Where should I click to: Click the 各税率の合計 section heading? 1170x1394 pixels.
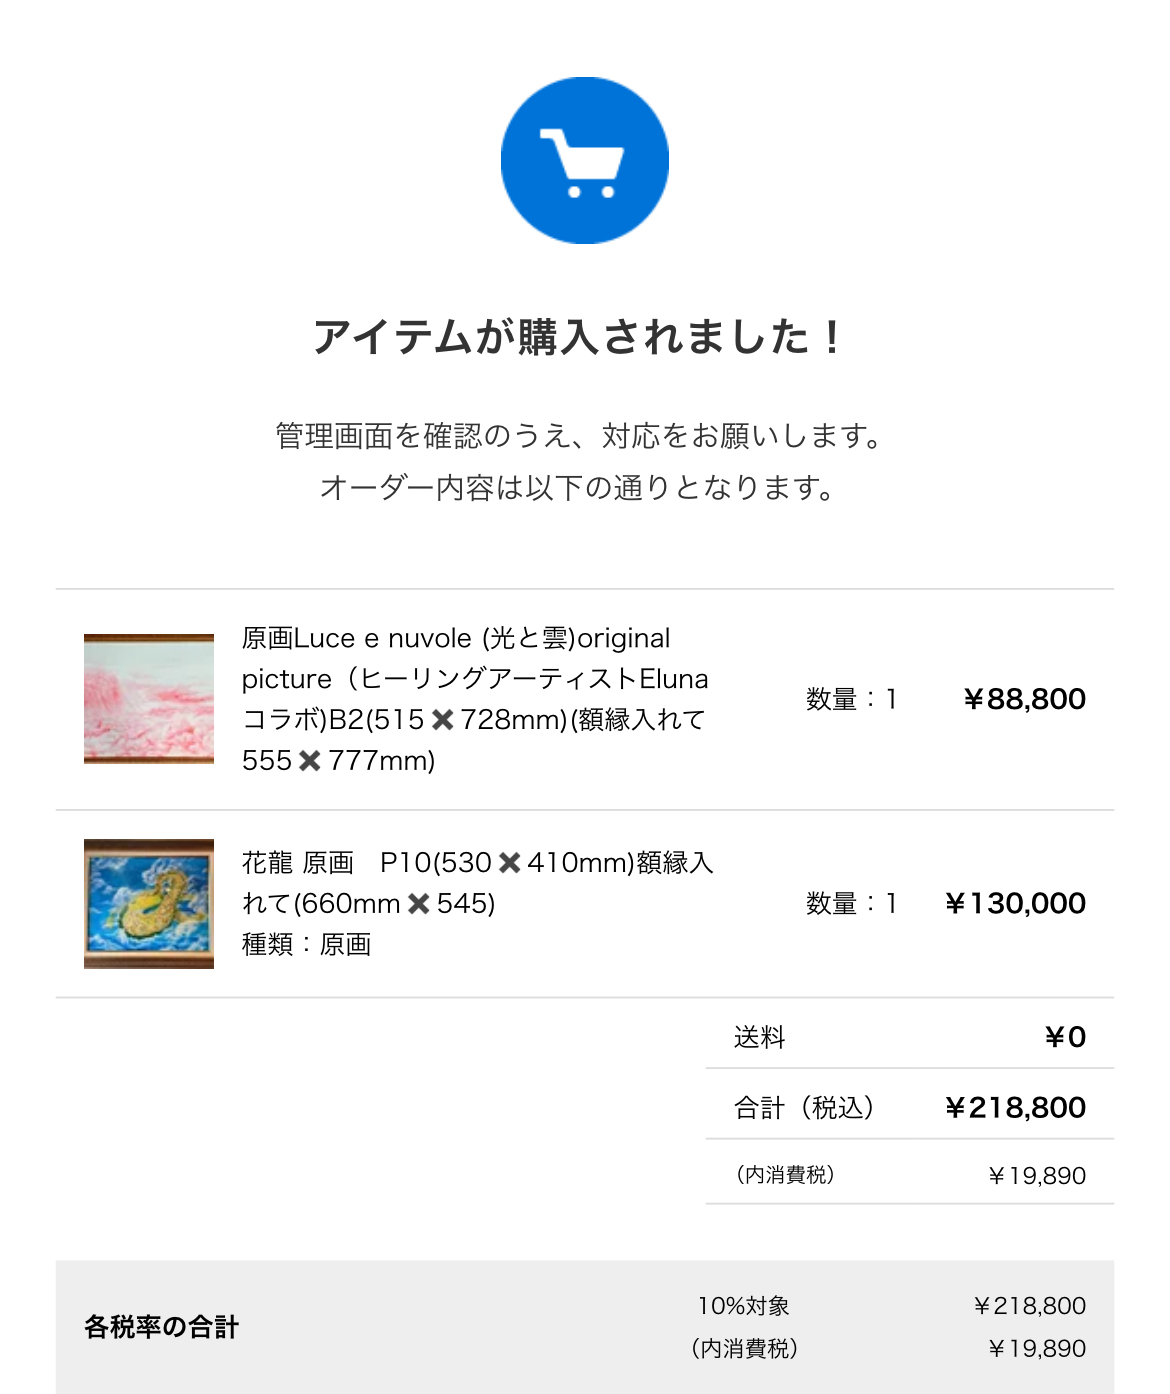tap(162, 1327)
